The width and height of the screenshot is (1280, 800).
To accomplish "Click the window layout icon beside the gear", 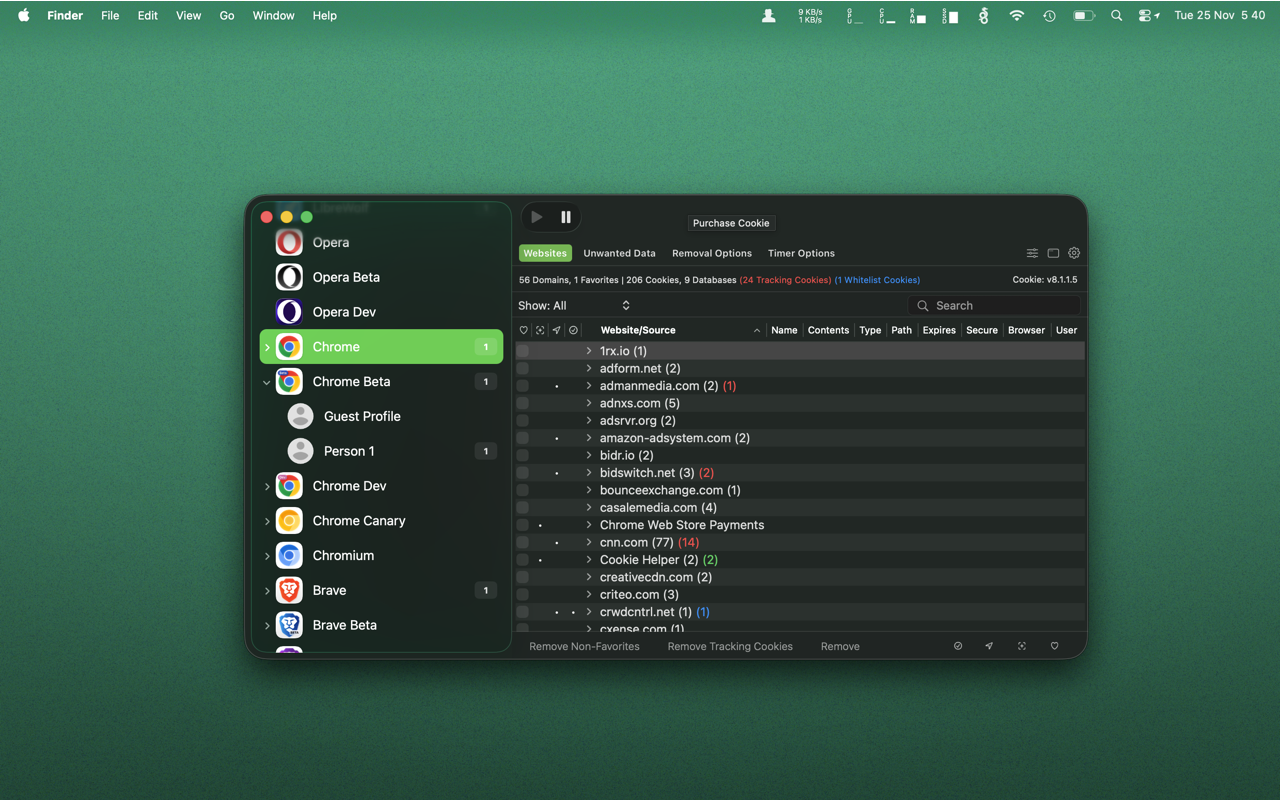I will click(1053, 253).
